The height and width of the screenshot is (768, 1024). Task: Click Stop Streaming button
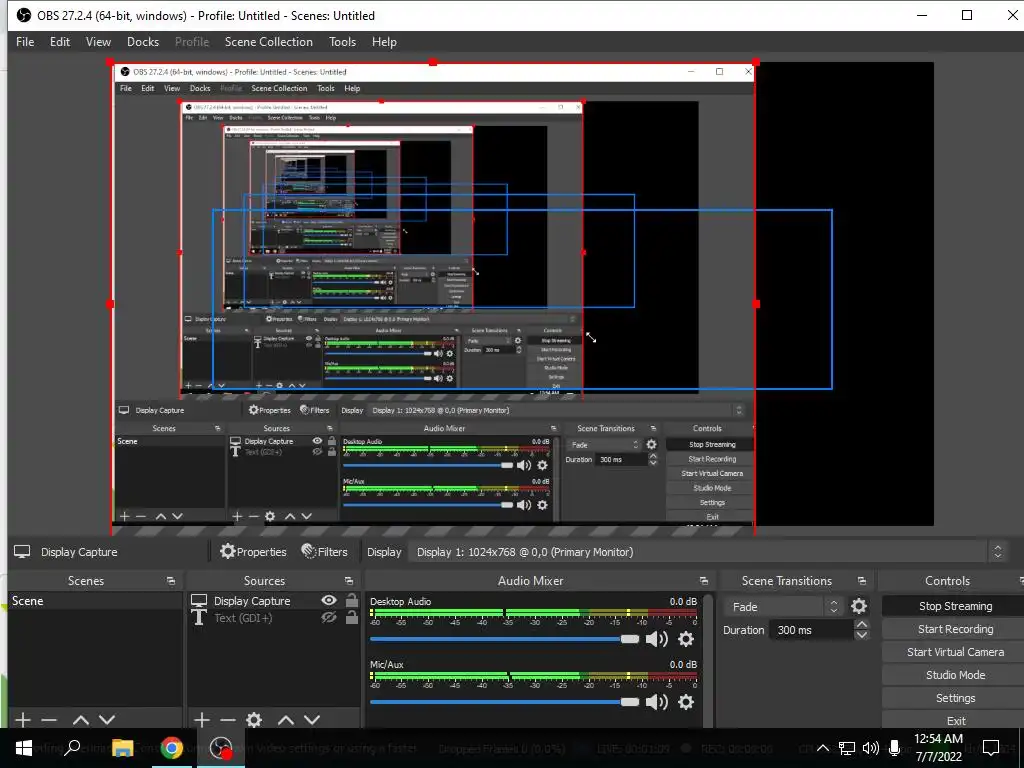pos(955,606)
